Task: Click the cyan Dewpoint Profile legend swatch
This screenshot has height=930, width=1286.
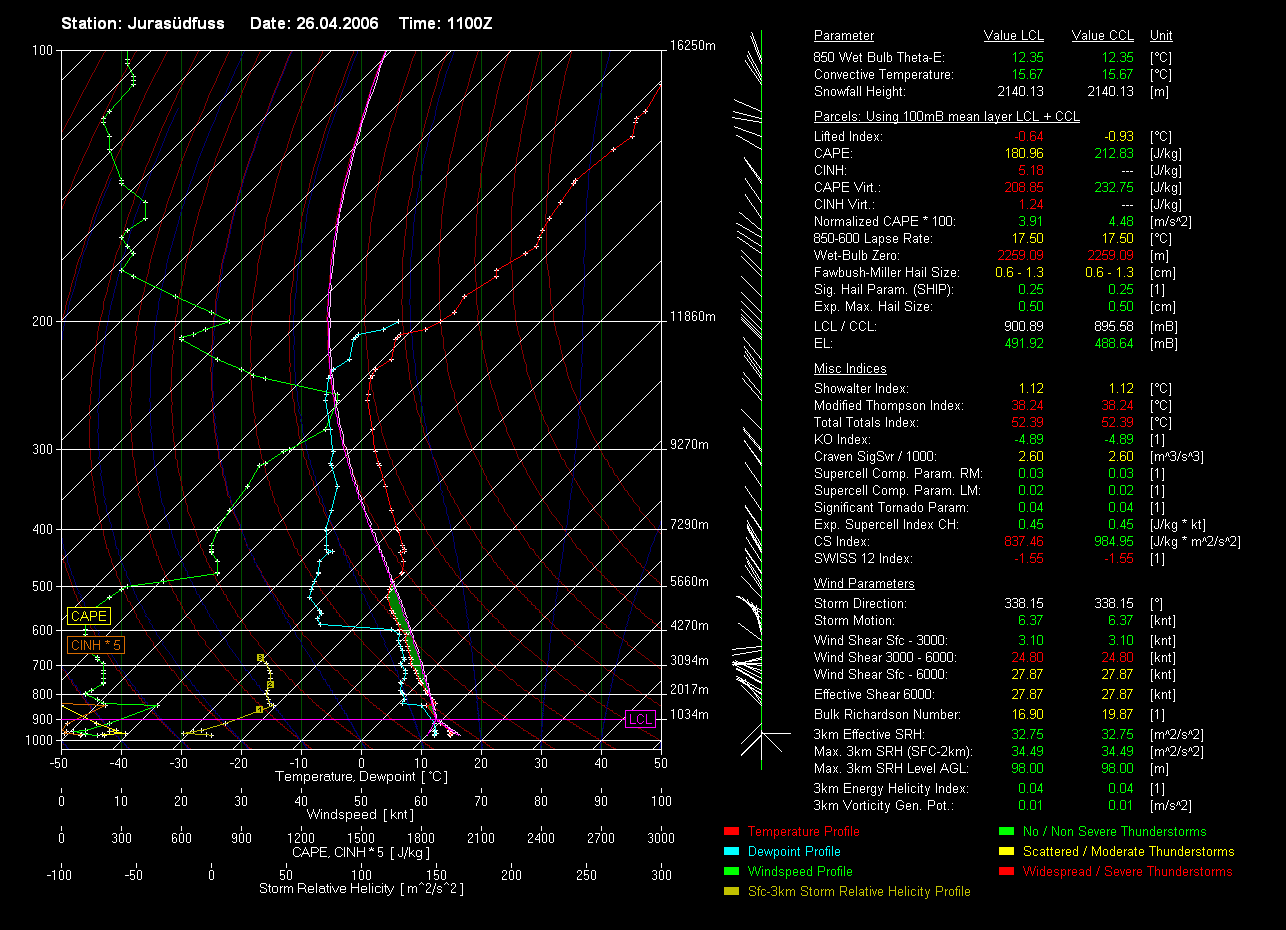Action: pyautogui.click(x=730, y=852)
